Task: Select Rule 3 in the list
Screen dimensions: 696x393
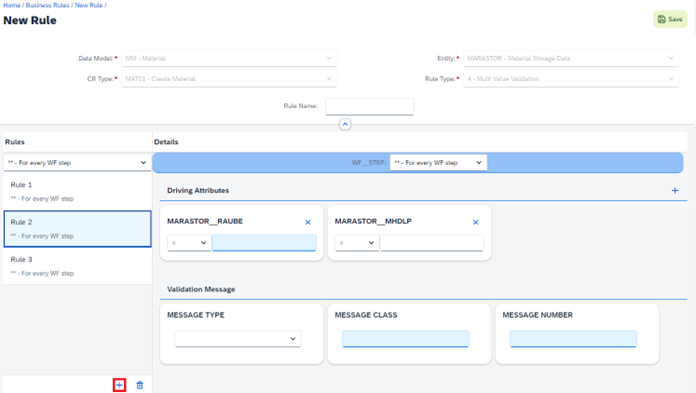Action: click(77, 266)
